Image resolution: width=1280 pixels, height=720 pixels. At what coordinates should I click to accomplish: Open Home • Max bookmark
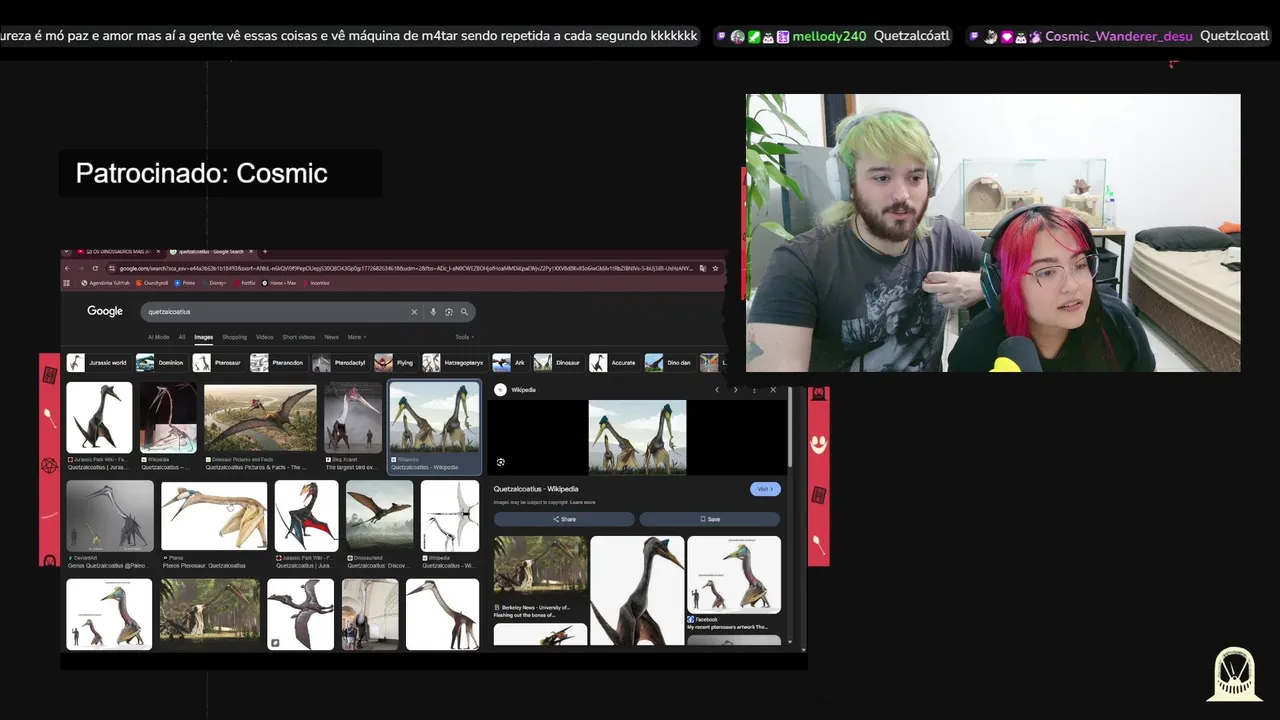pos(279,283)
